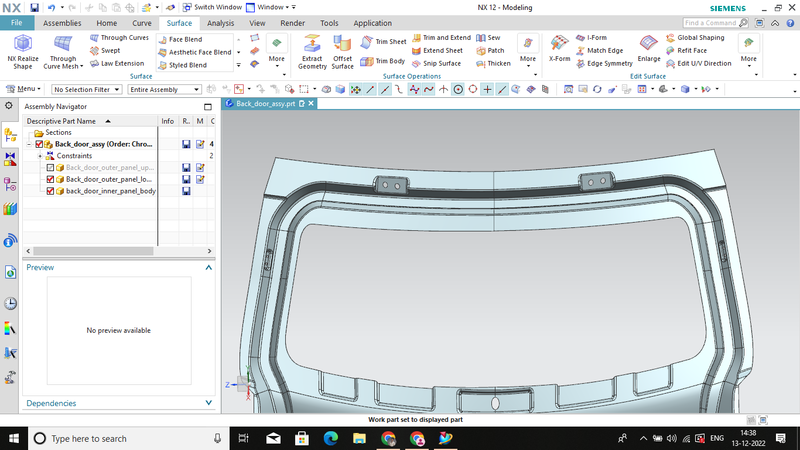
Task: Select Enlarge surface tool
Action: [648, 49]
